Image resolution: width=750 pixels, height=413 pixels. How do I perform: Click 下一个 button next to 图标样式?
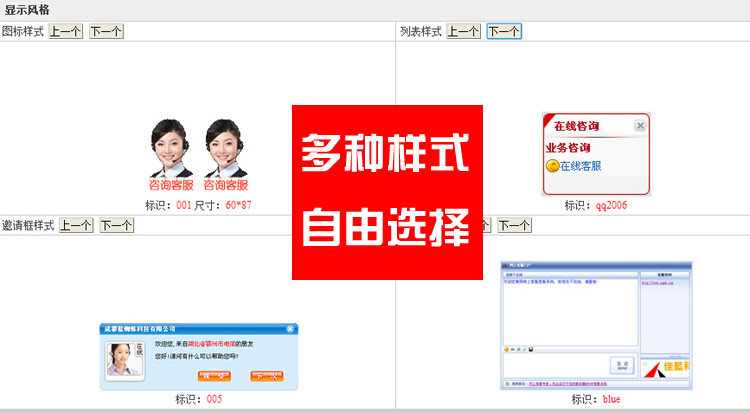coord(106,32)
